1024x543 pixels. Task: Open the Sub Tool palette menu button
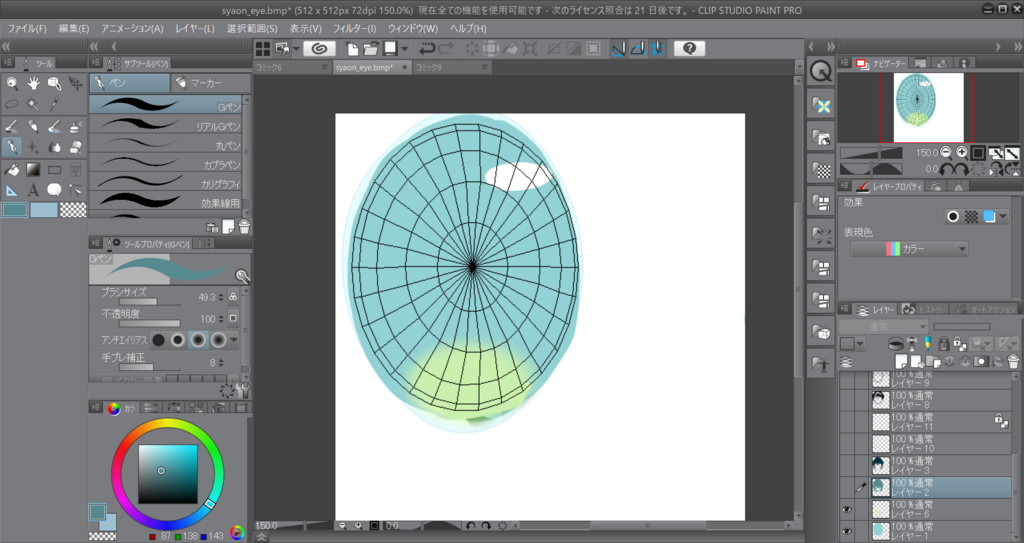[x=96, y=63]
